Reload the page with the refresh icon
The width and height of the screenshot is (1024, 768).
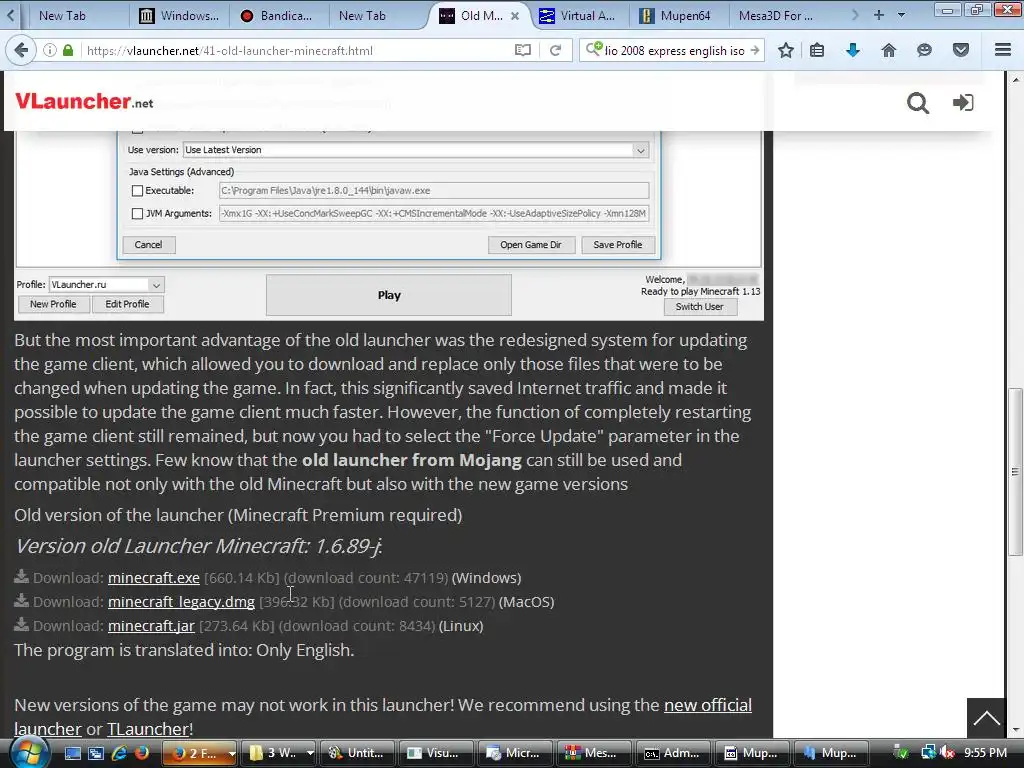(556, 50)
